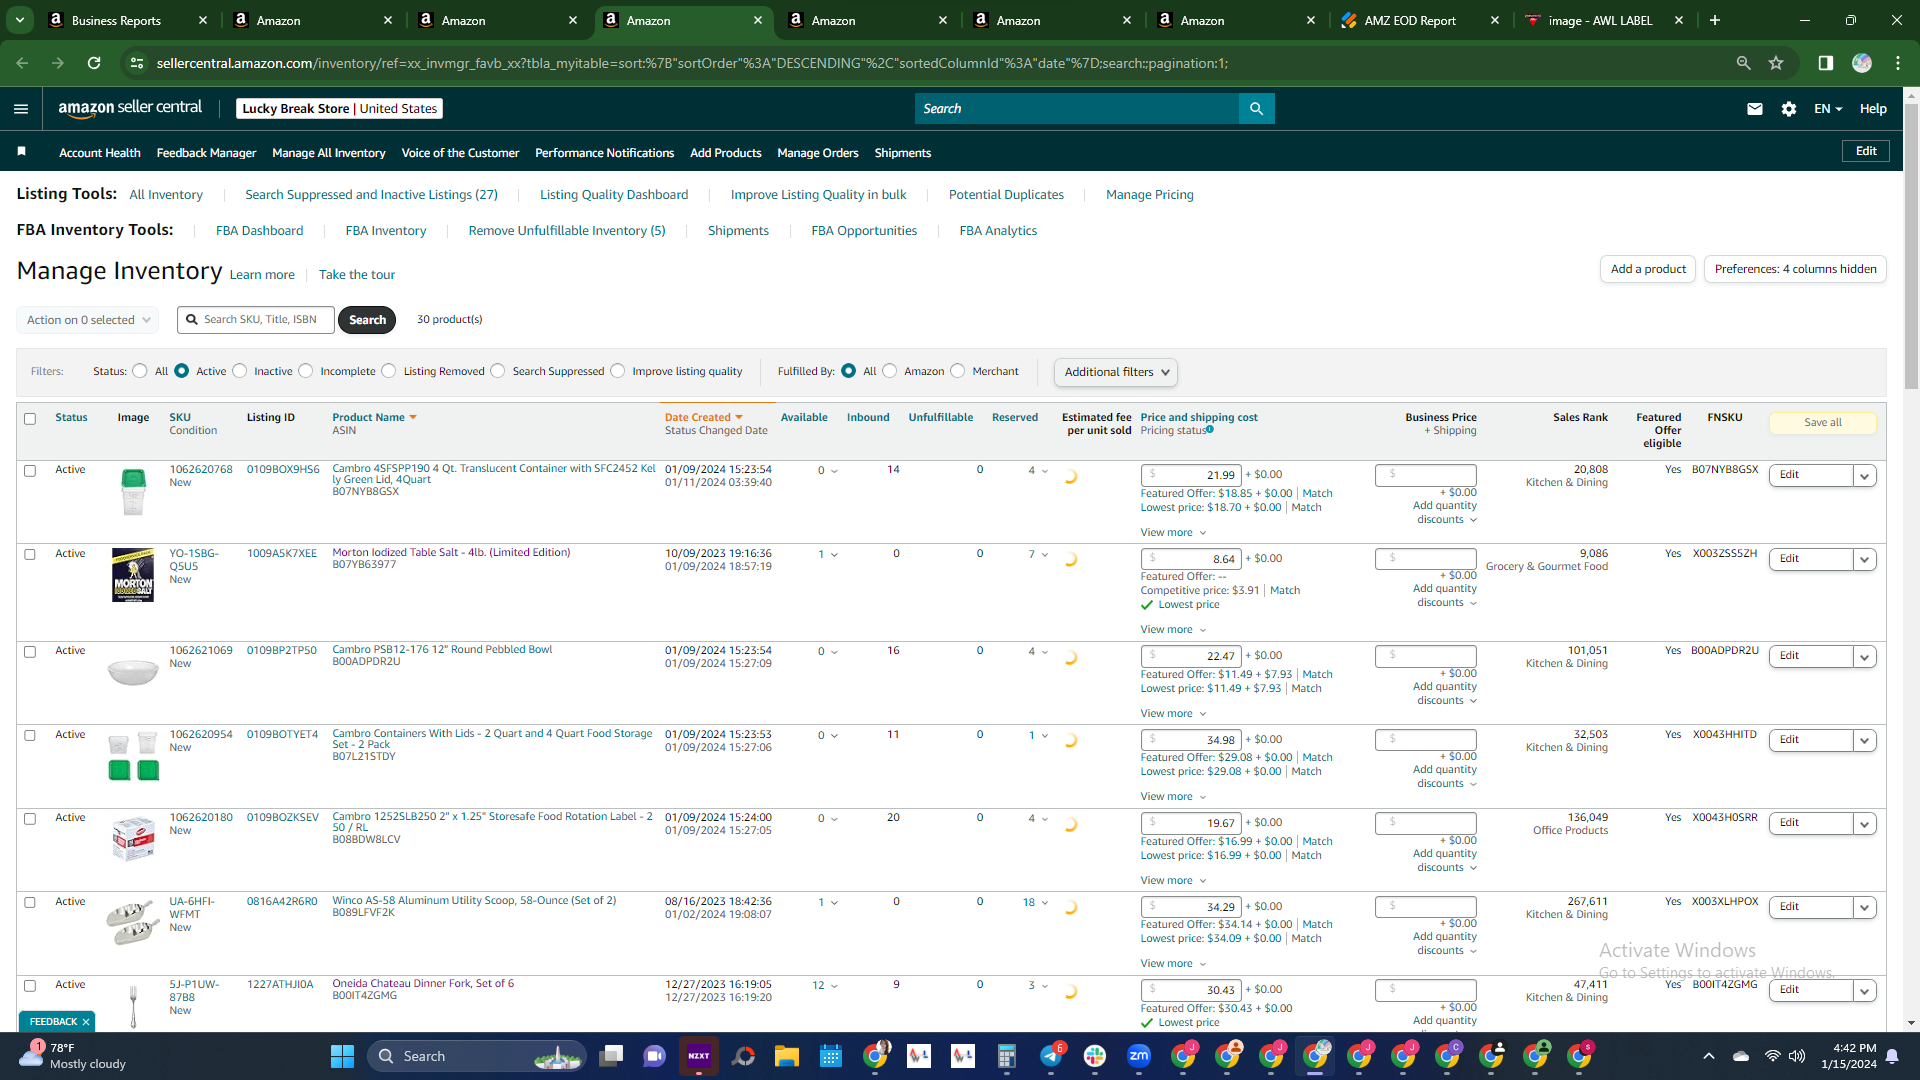1920x1080 pixels.
Task: Open the Slack app in taskbar
Action: (x=1095, y=1056)
